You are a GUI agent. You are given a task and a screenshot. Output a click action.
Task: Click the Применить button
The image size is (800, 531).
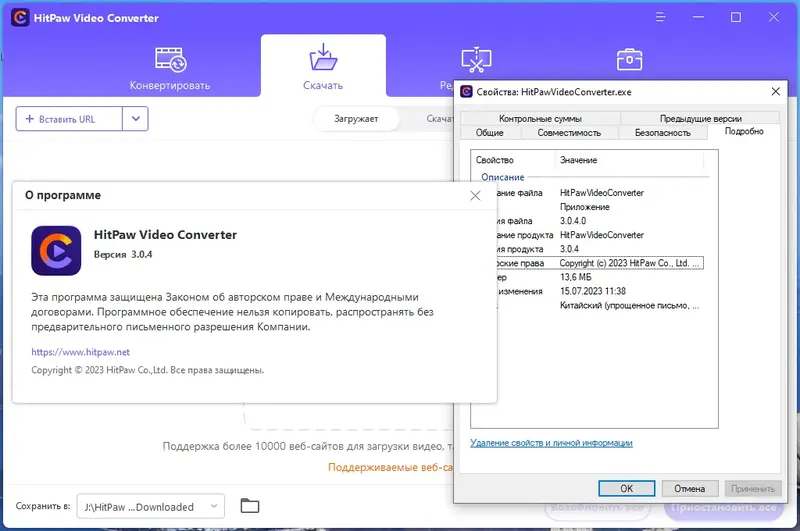(x=753, y=489)
